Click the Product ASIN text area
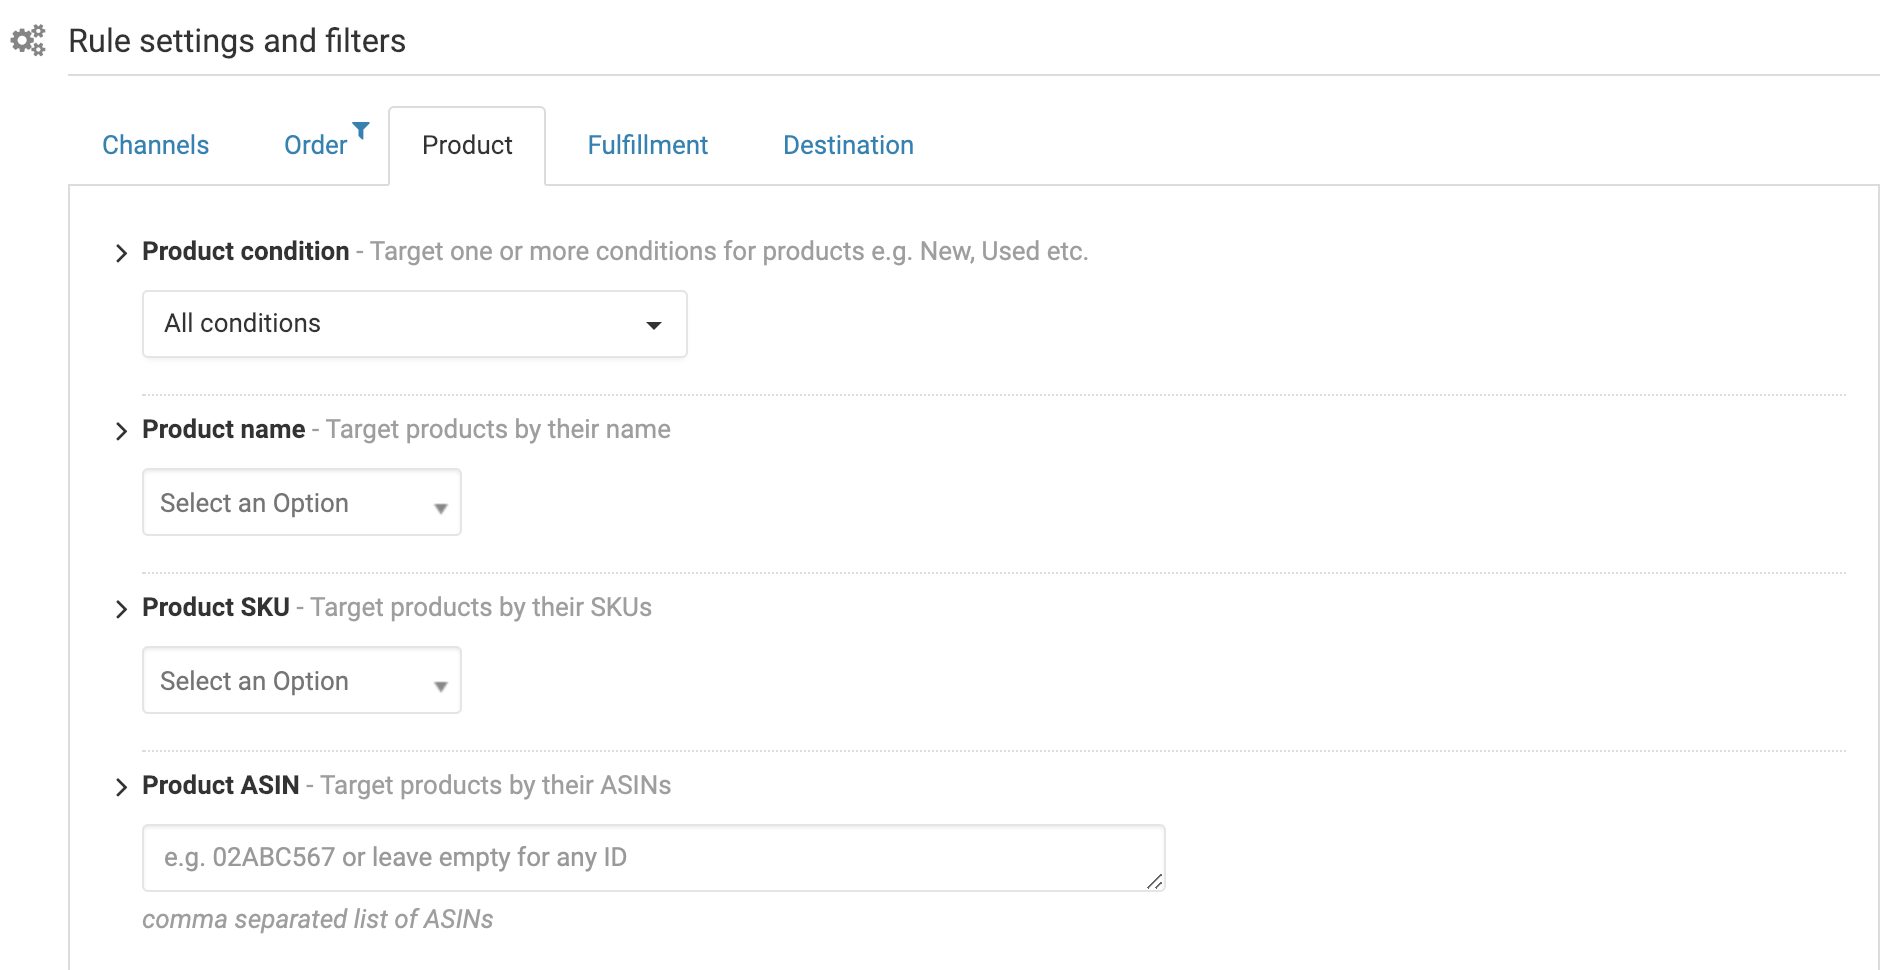The height and width of the screenshot is (970, 1882). click(654, 858)
